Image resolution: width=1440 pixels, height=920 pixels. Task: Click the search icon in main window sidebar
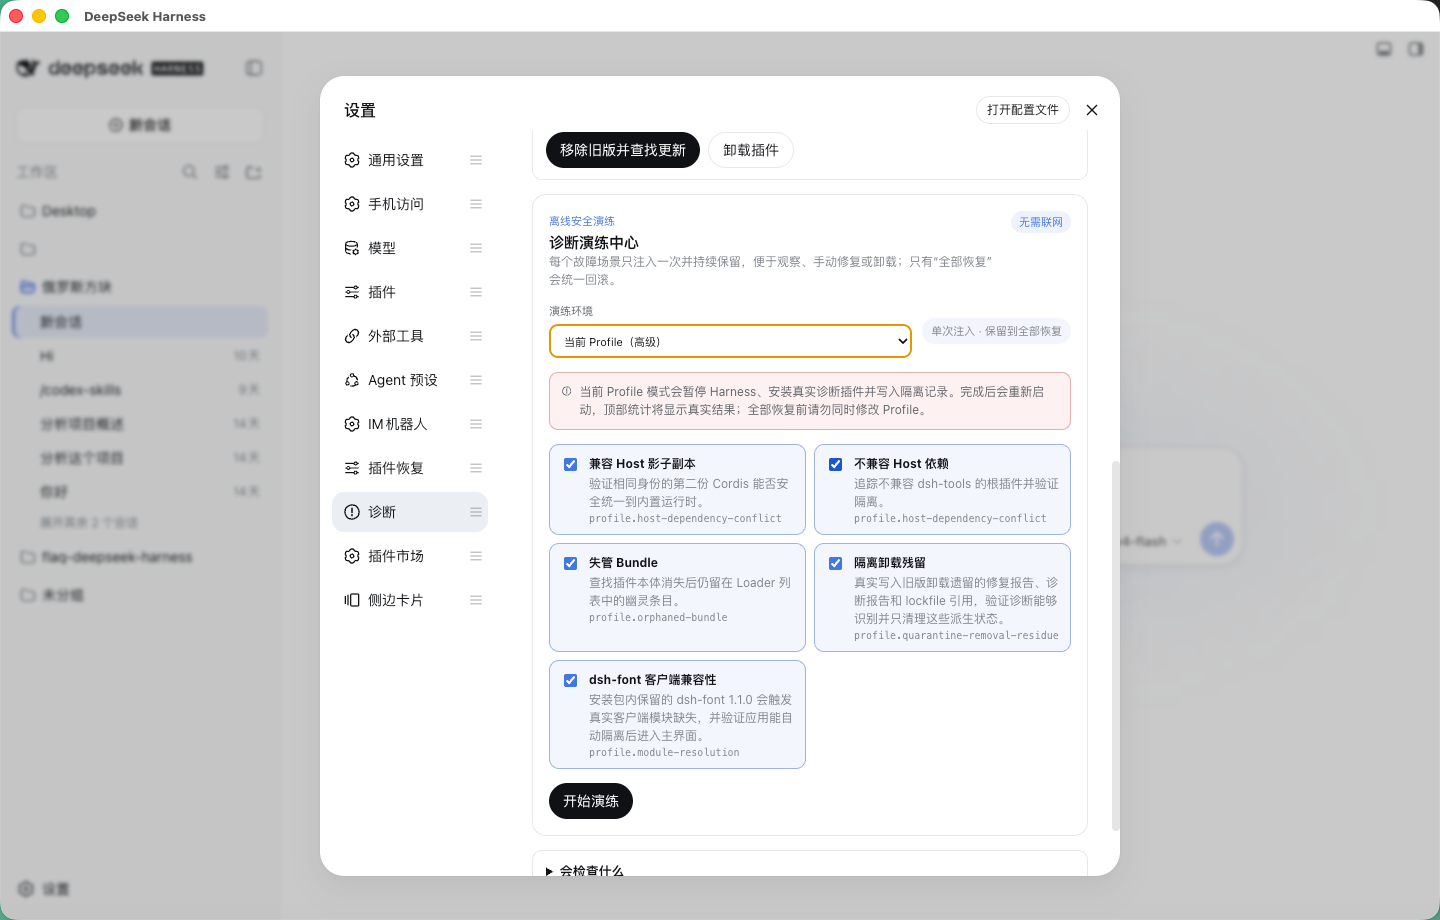point(189,172)
